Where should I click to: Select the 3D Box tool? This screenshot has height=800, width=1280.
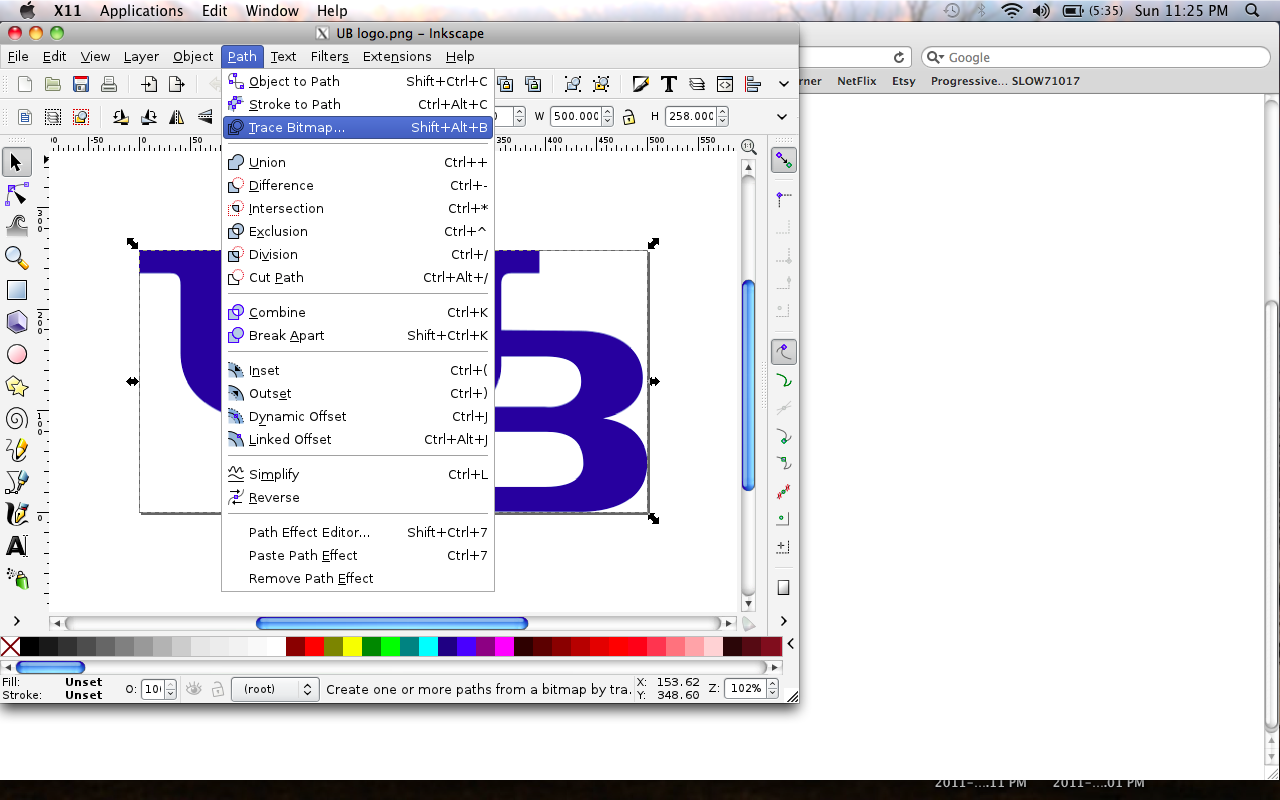pos(17,322)
